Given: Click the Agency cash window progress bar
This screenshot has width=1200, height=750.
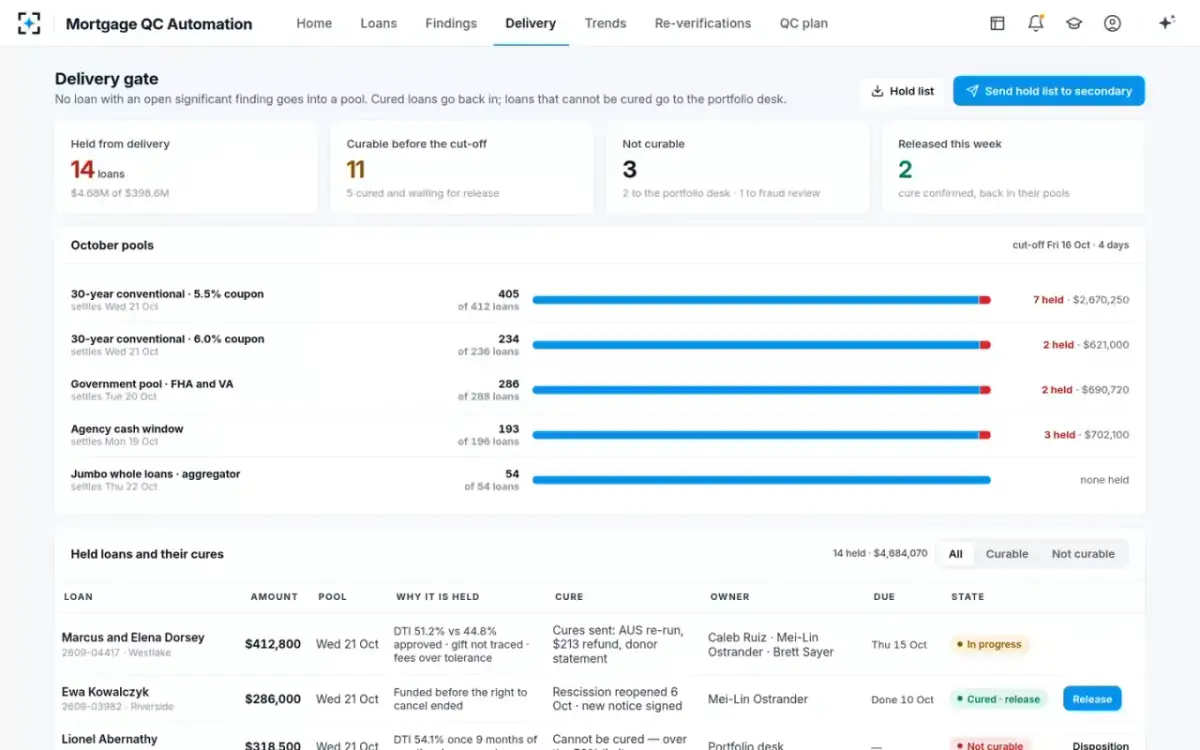Looking at the screenshot, I should [761, 435].
